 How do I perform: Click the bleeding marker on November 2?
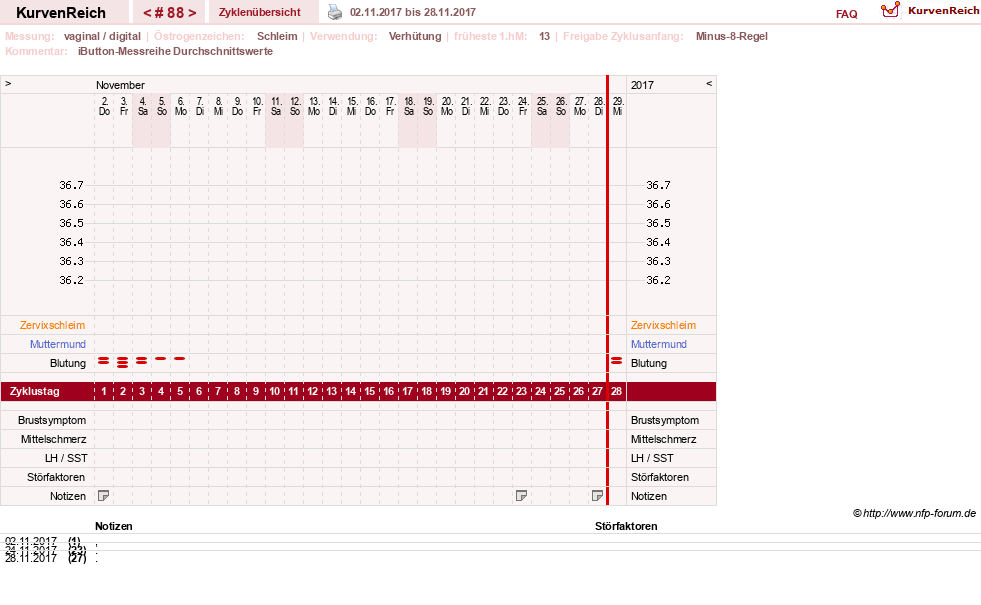[x=104, y=361]
